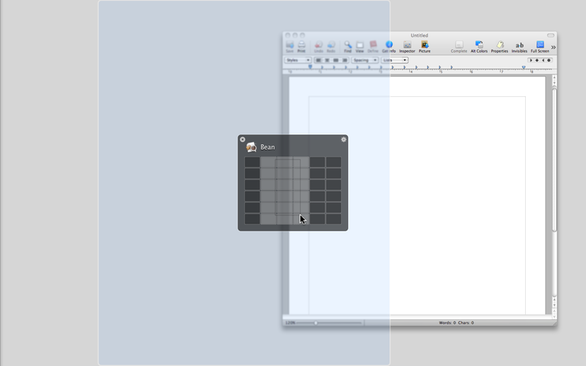Click the Undo toolbar item
This screenshot has height=366, width=586.
coord(318,47)
